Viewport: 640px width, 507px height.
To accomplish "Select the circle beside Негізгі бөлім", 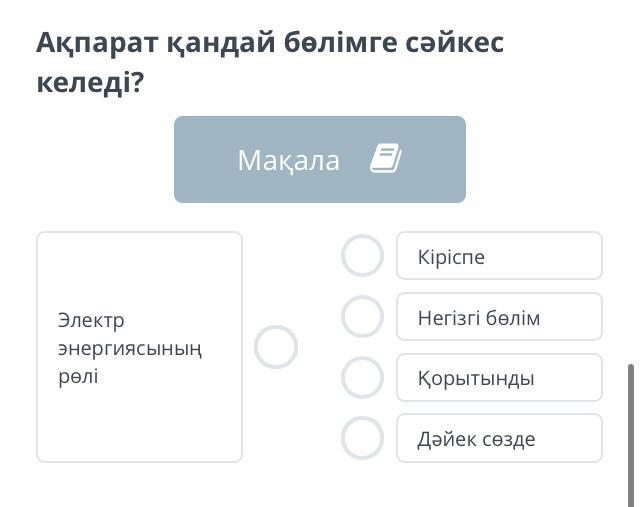I will pos(362,317).
